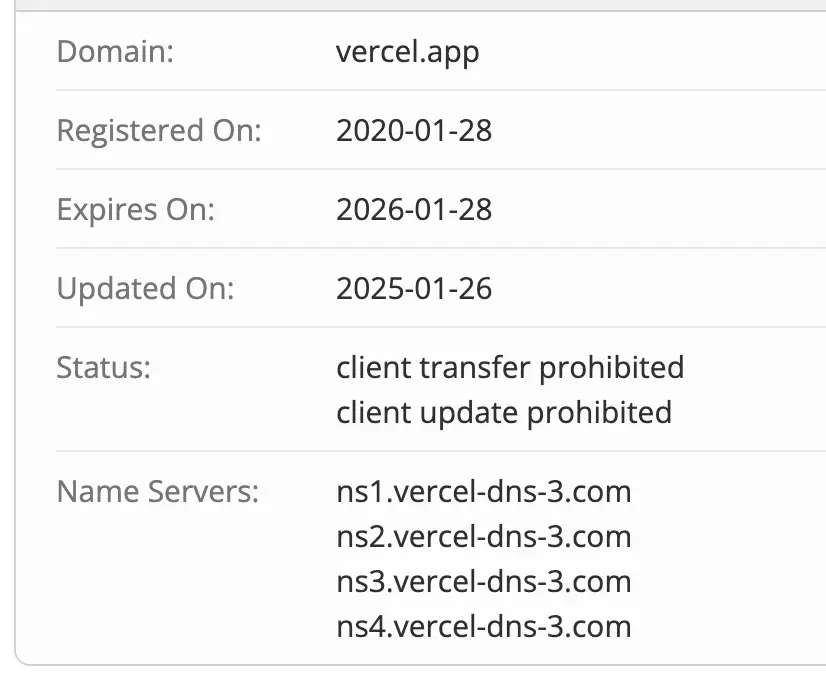Select the vercel.app domain value
Image resolution: width=826 pixels, height=674 pixels.
tap(407, 51)
